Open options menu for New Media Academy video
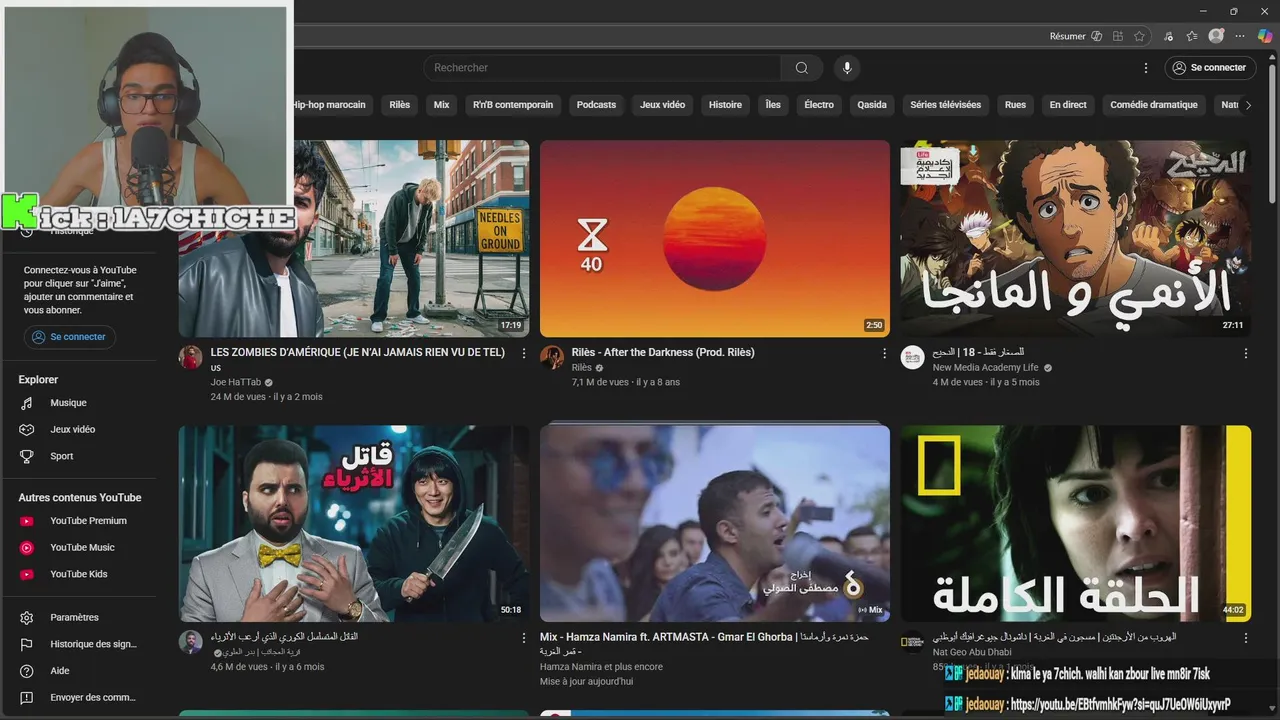Screen dimensions: 1280x720 coord(1246,353)
